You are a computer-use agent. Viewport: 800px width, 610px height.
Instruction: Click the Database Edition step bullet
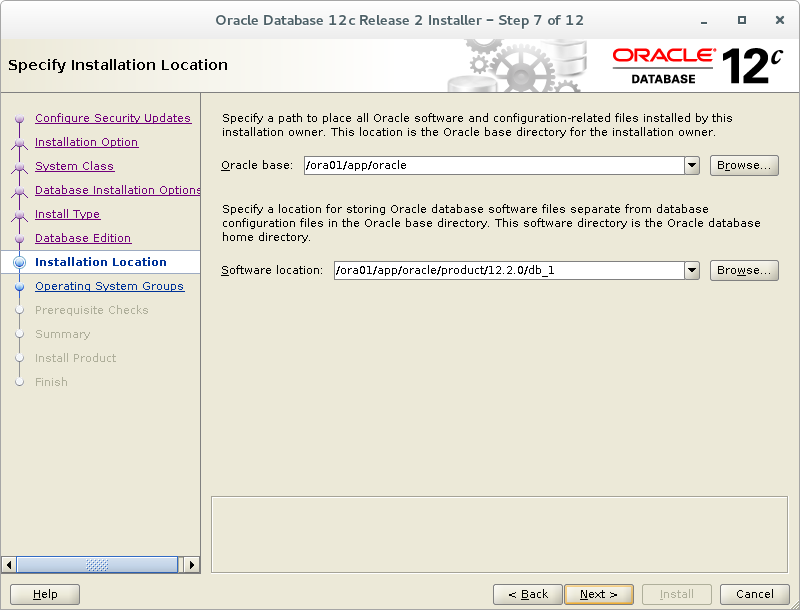19,238
